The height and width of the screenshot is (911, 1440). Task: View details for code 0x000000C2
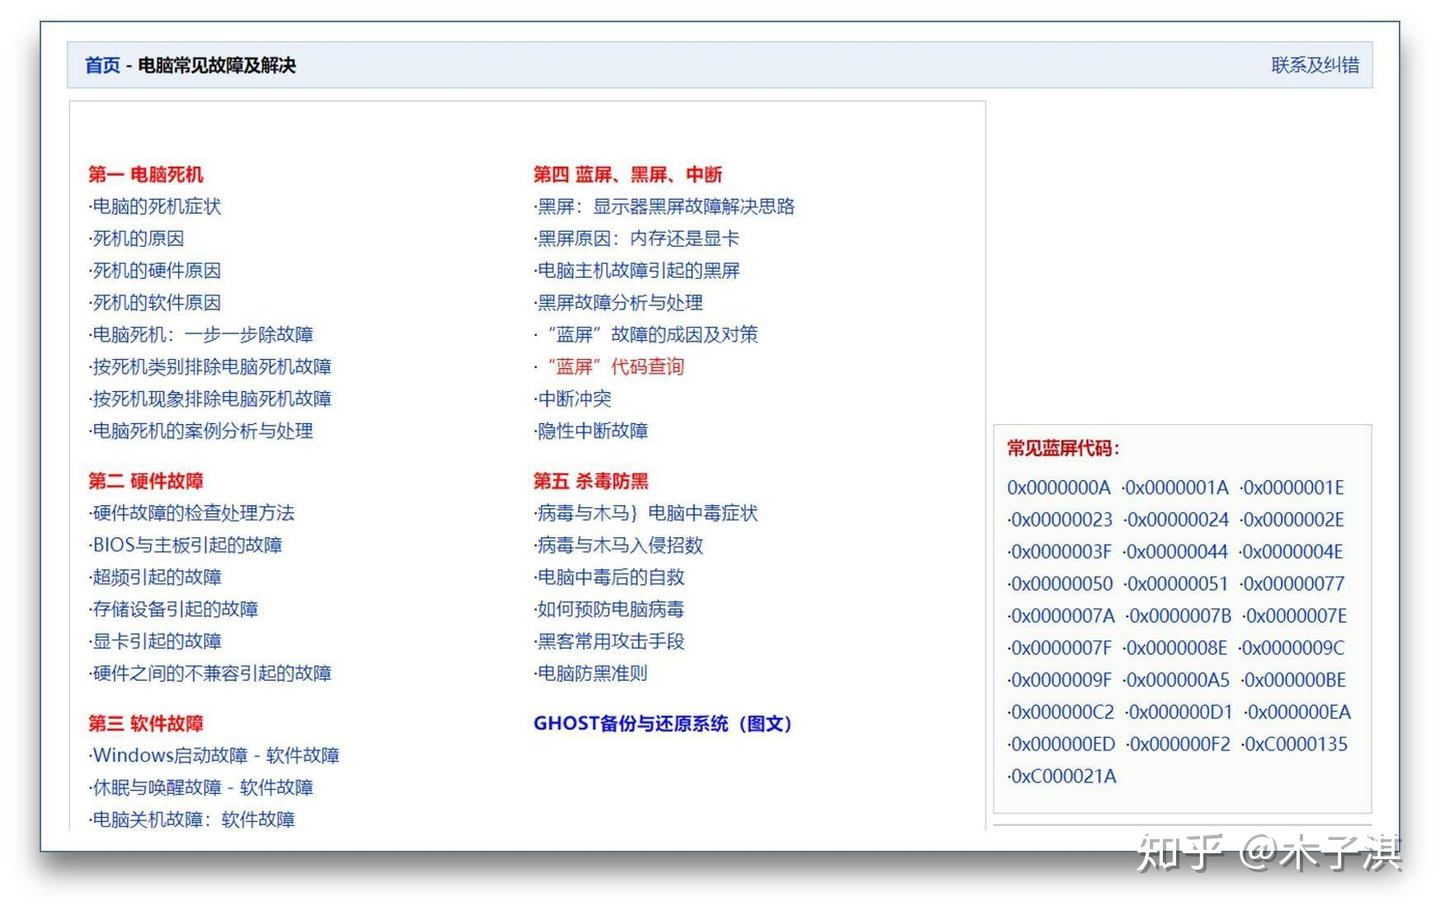click(1062, 711)
